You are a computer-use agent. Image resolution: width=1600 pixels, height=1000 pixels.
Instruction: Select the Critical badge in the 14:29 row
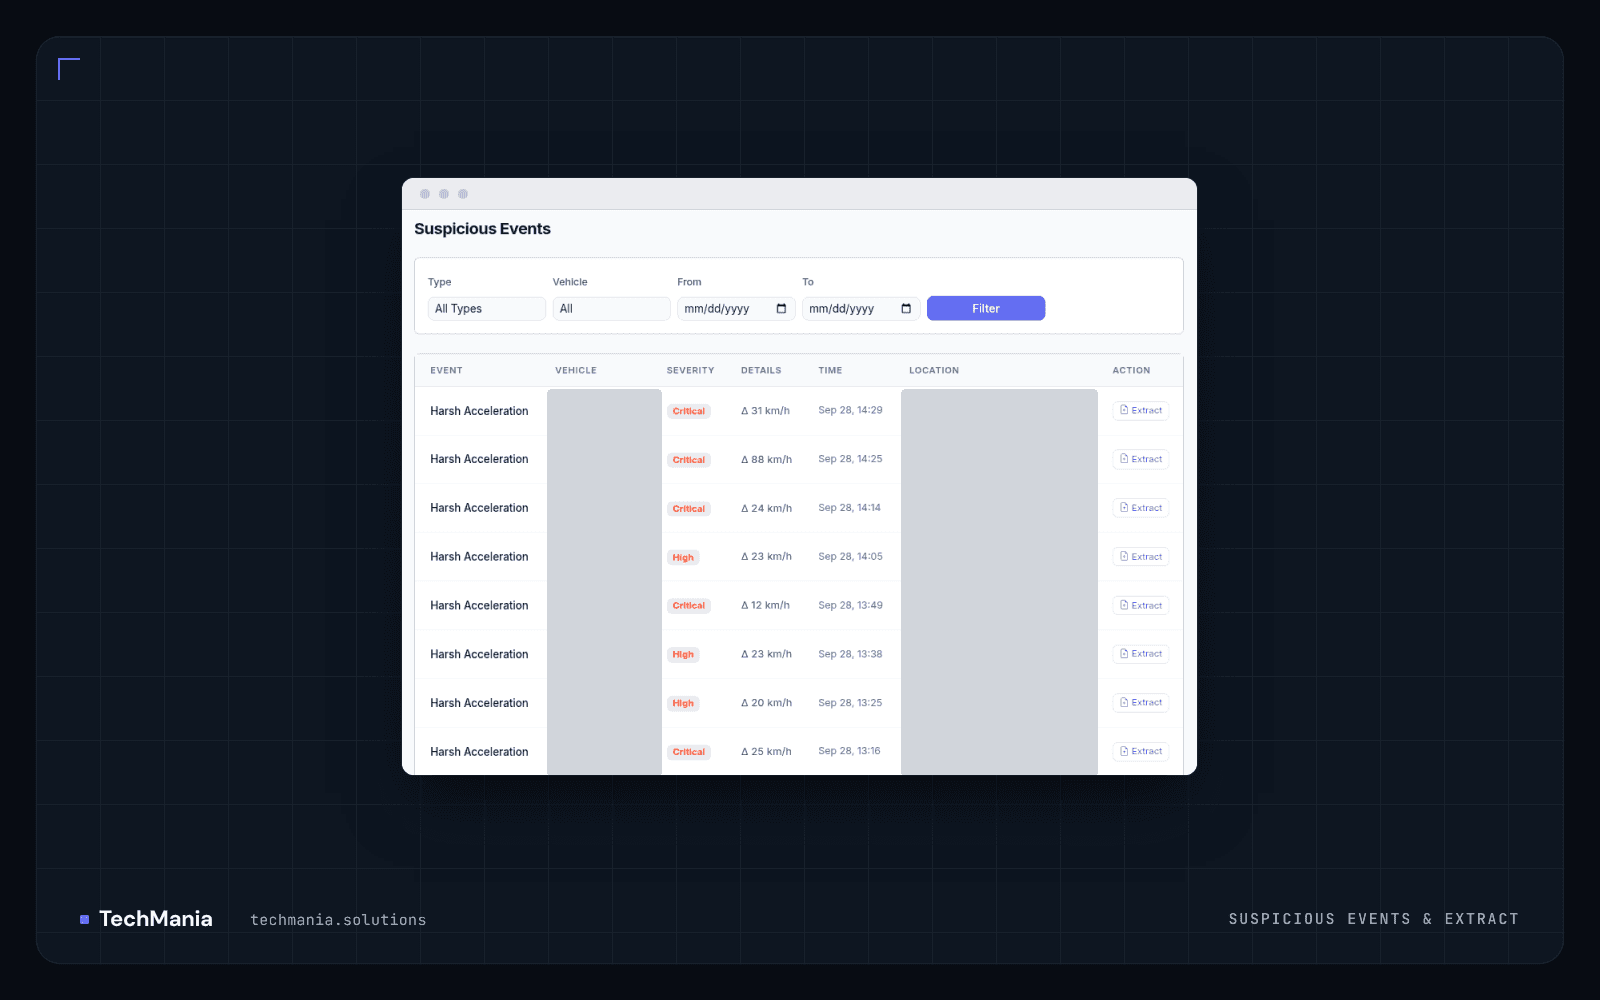(x=689, y=411)
